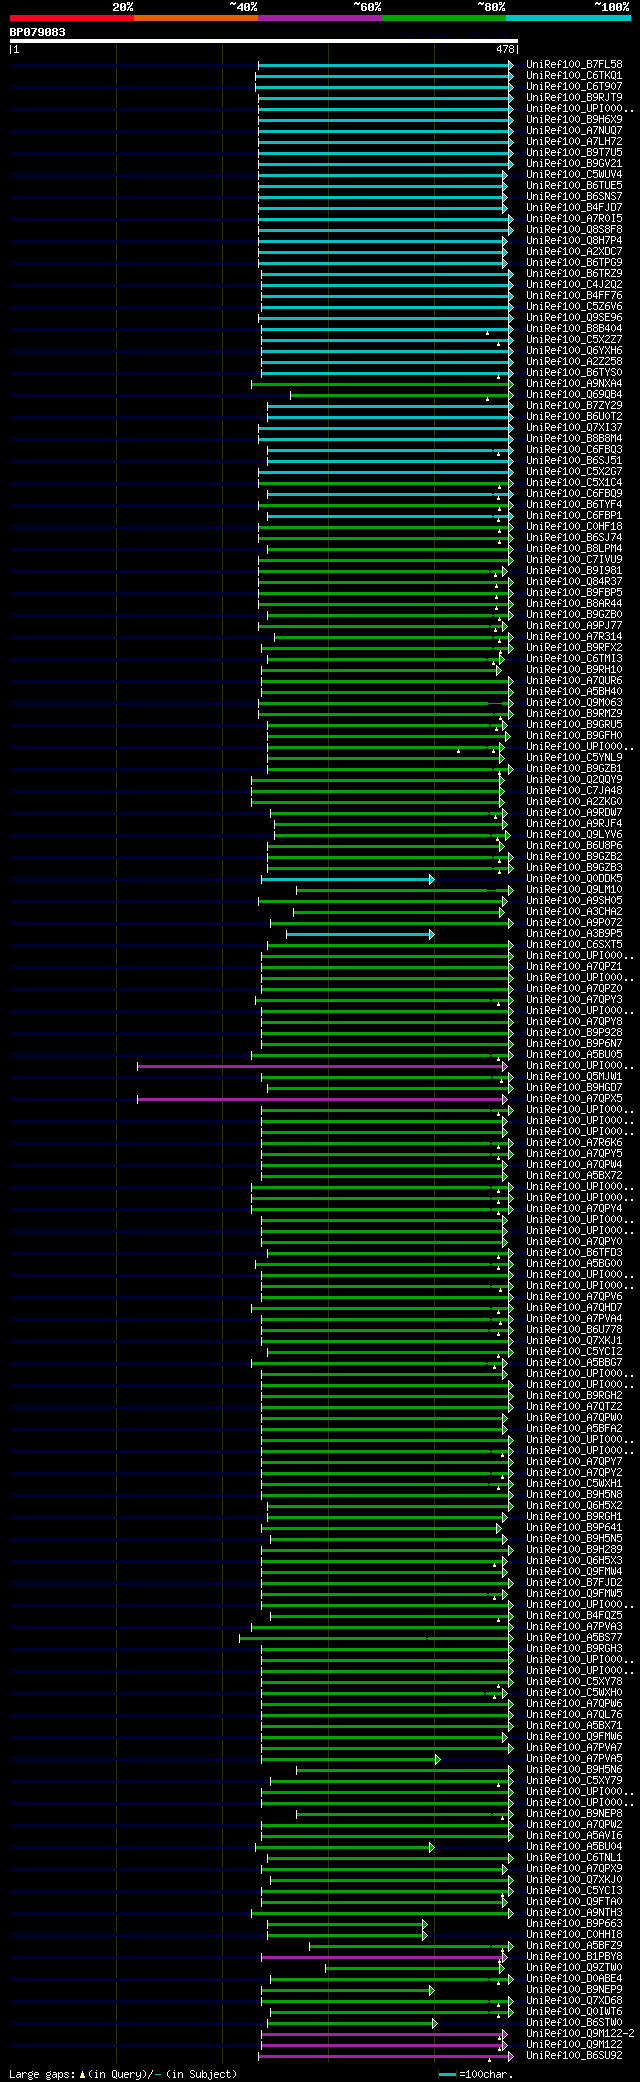Open hit UniRef100_B9RGH2
Image resolution: width=640 pixels, height=2082 pixels.
coord(574,1395)
